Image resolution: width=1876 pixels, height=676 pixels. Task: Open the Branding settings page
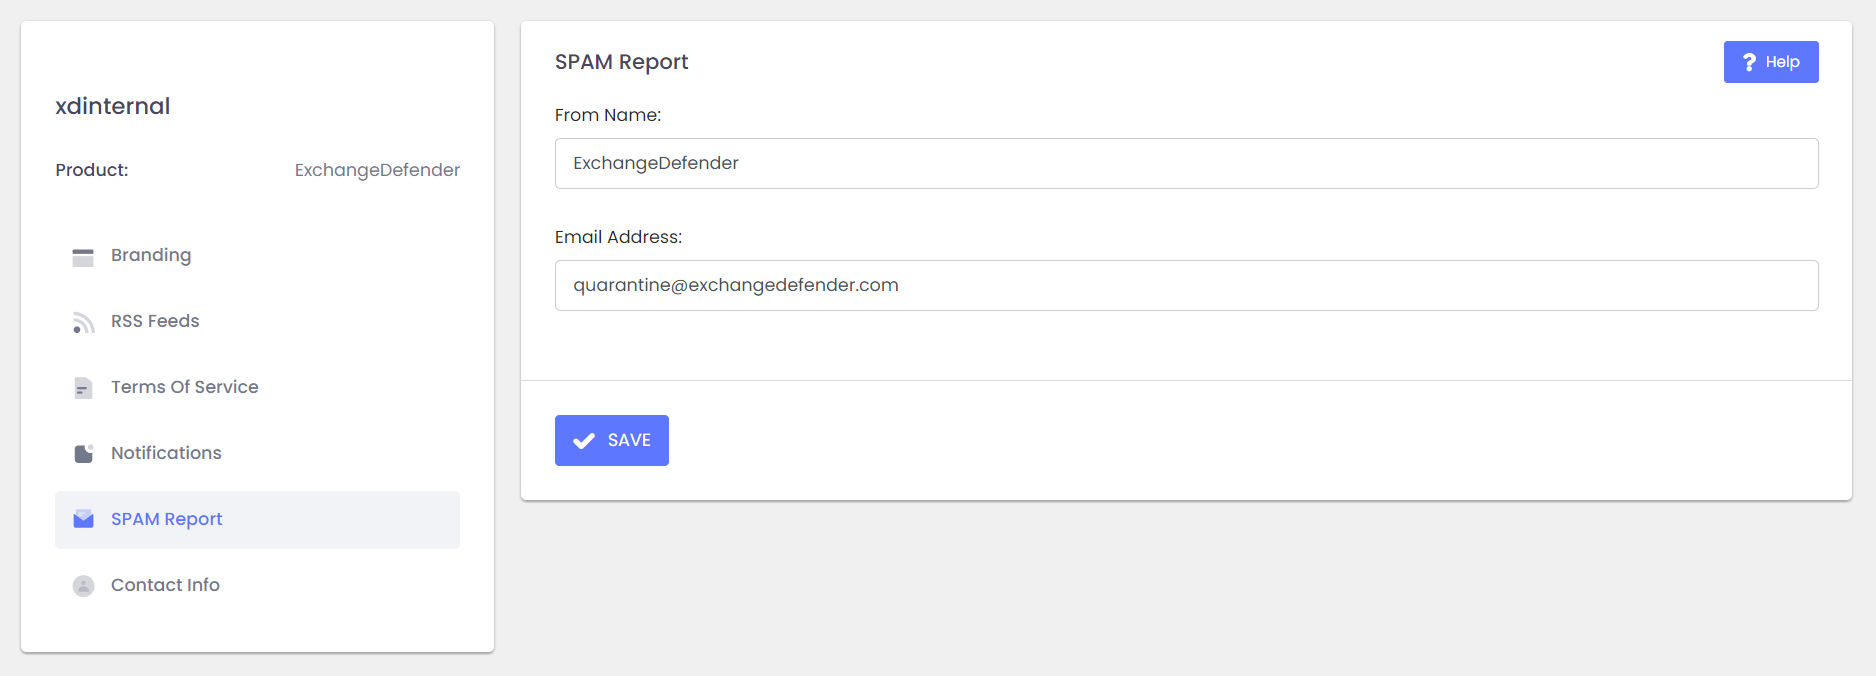151,255
